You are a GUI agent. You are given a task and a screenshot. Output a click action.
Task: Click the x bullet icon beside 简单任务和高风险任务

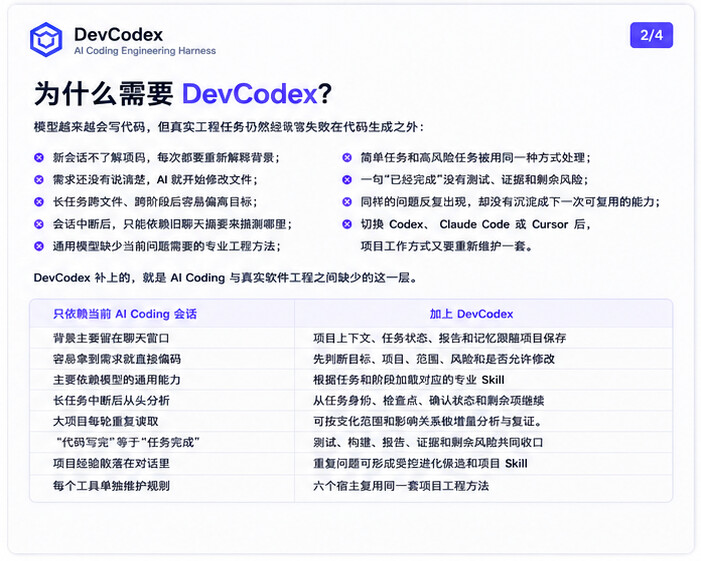coord(347,158)
